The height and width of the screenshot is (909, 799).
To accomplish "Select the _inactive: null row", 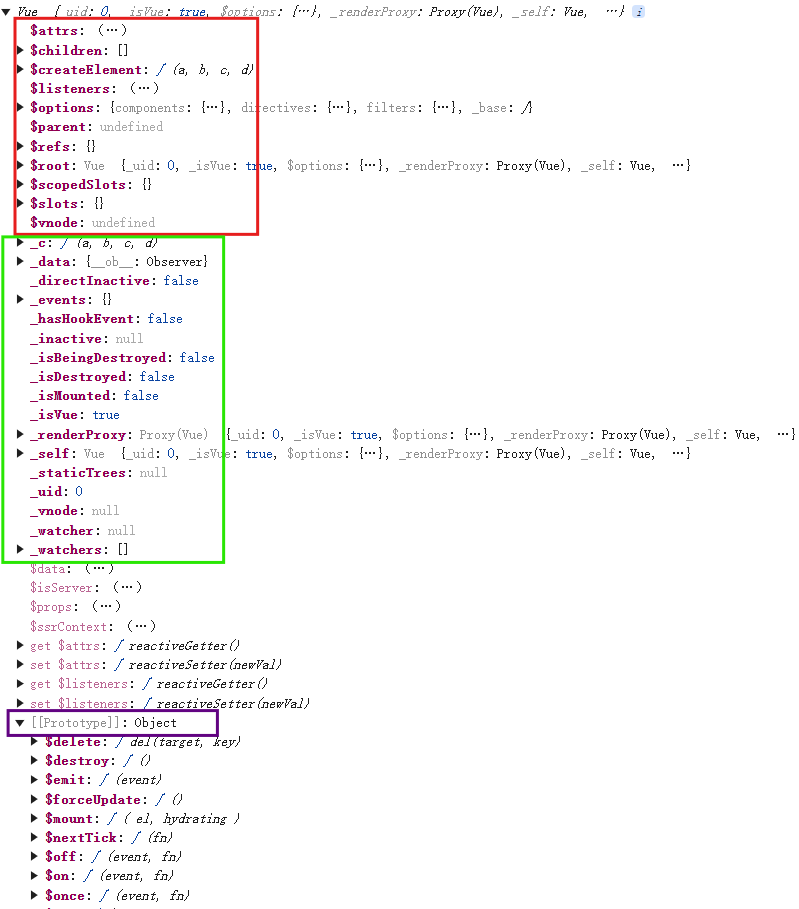I will point(86,339).
